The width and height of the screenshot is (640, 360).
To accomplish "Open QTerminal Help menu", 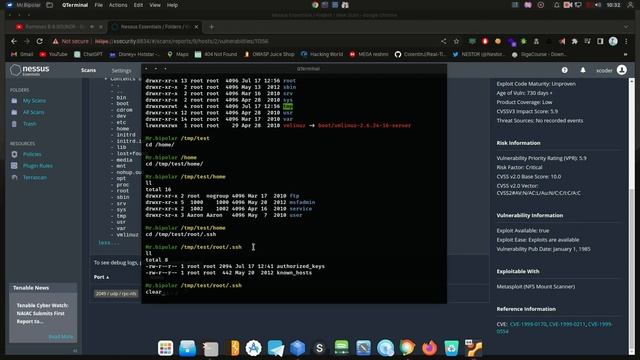I will click(x=172, y=5).
